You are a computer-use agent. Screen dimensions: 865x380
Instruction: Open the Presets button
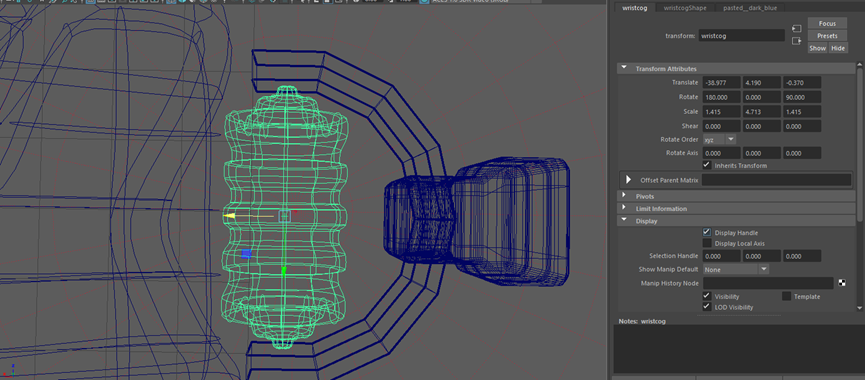click(827, 36)
